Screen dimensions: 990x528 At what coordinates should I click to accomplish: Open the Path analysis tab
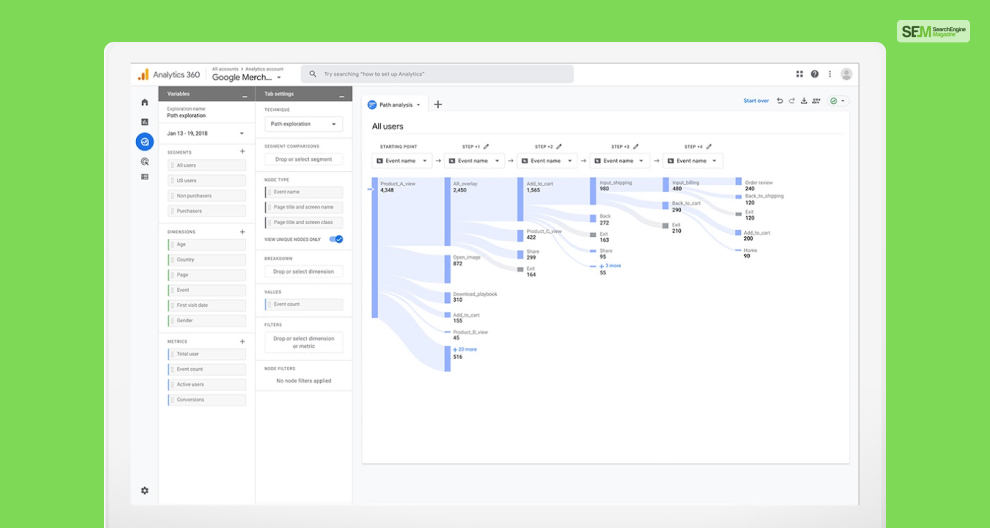coord(395,105)
